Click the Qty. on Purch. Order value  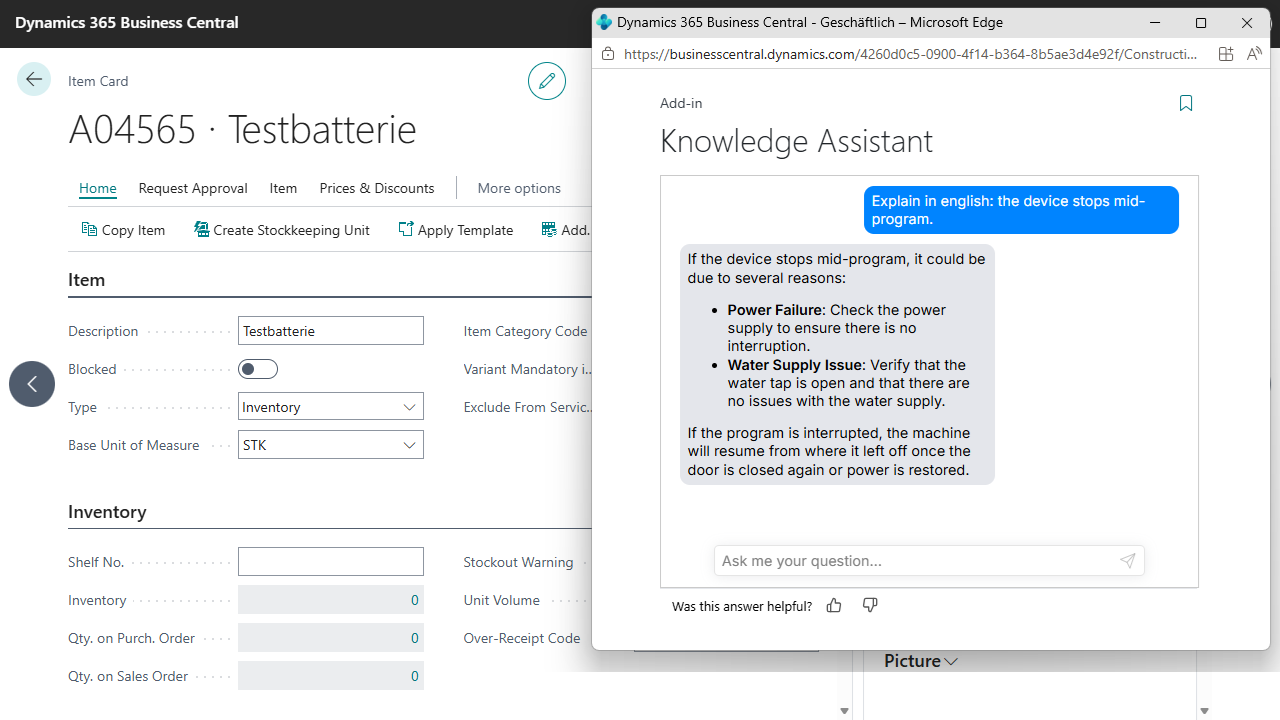click(331, 638)
